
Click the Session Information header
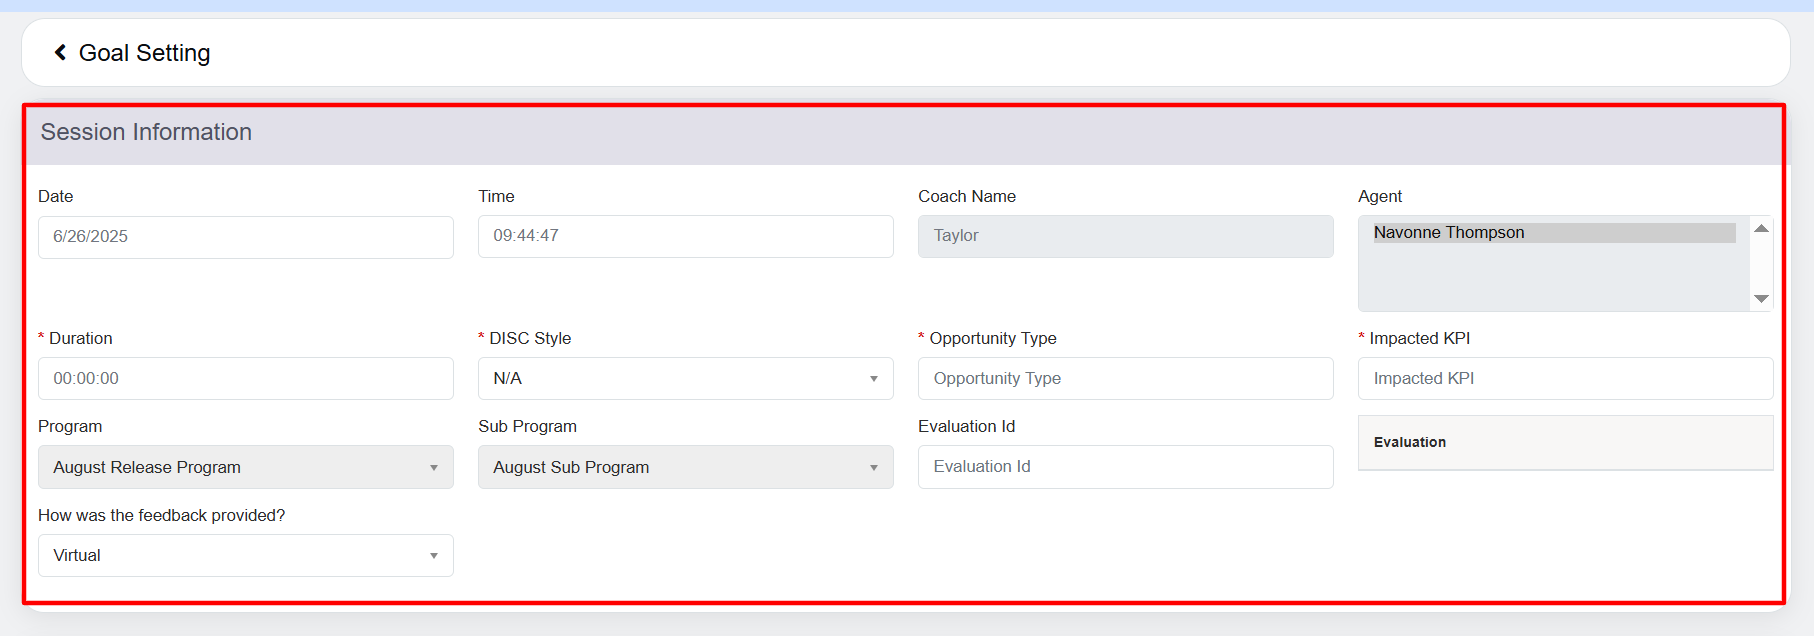pos(146,133)
